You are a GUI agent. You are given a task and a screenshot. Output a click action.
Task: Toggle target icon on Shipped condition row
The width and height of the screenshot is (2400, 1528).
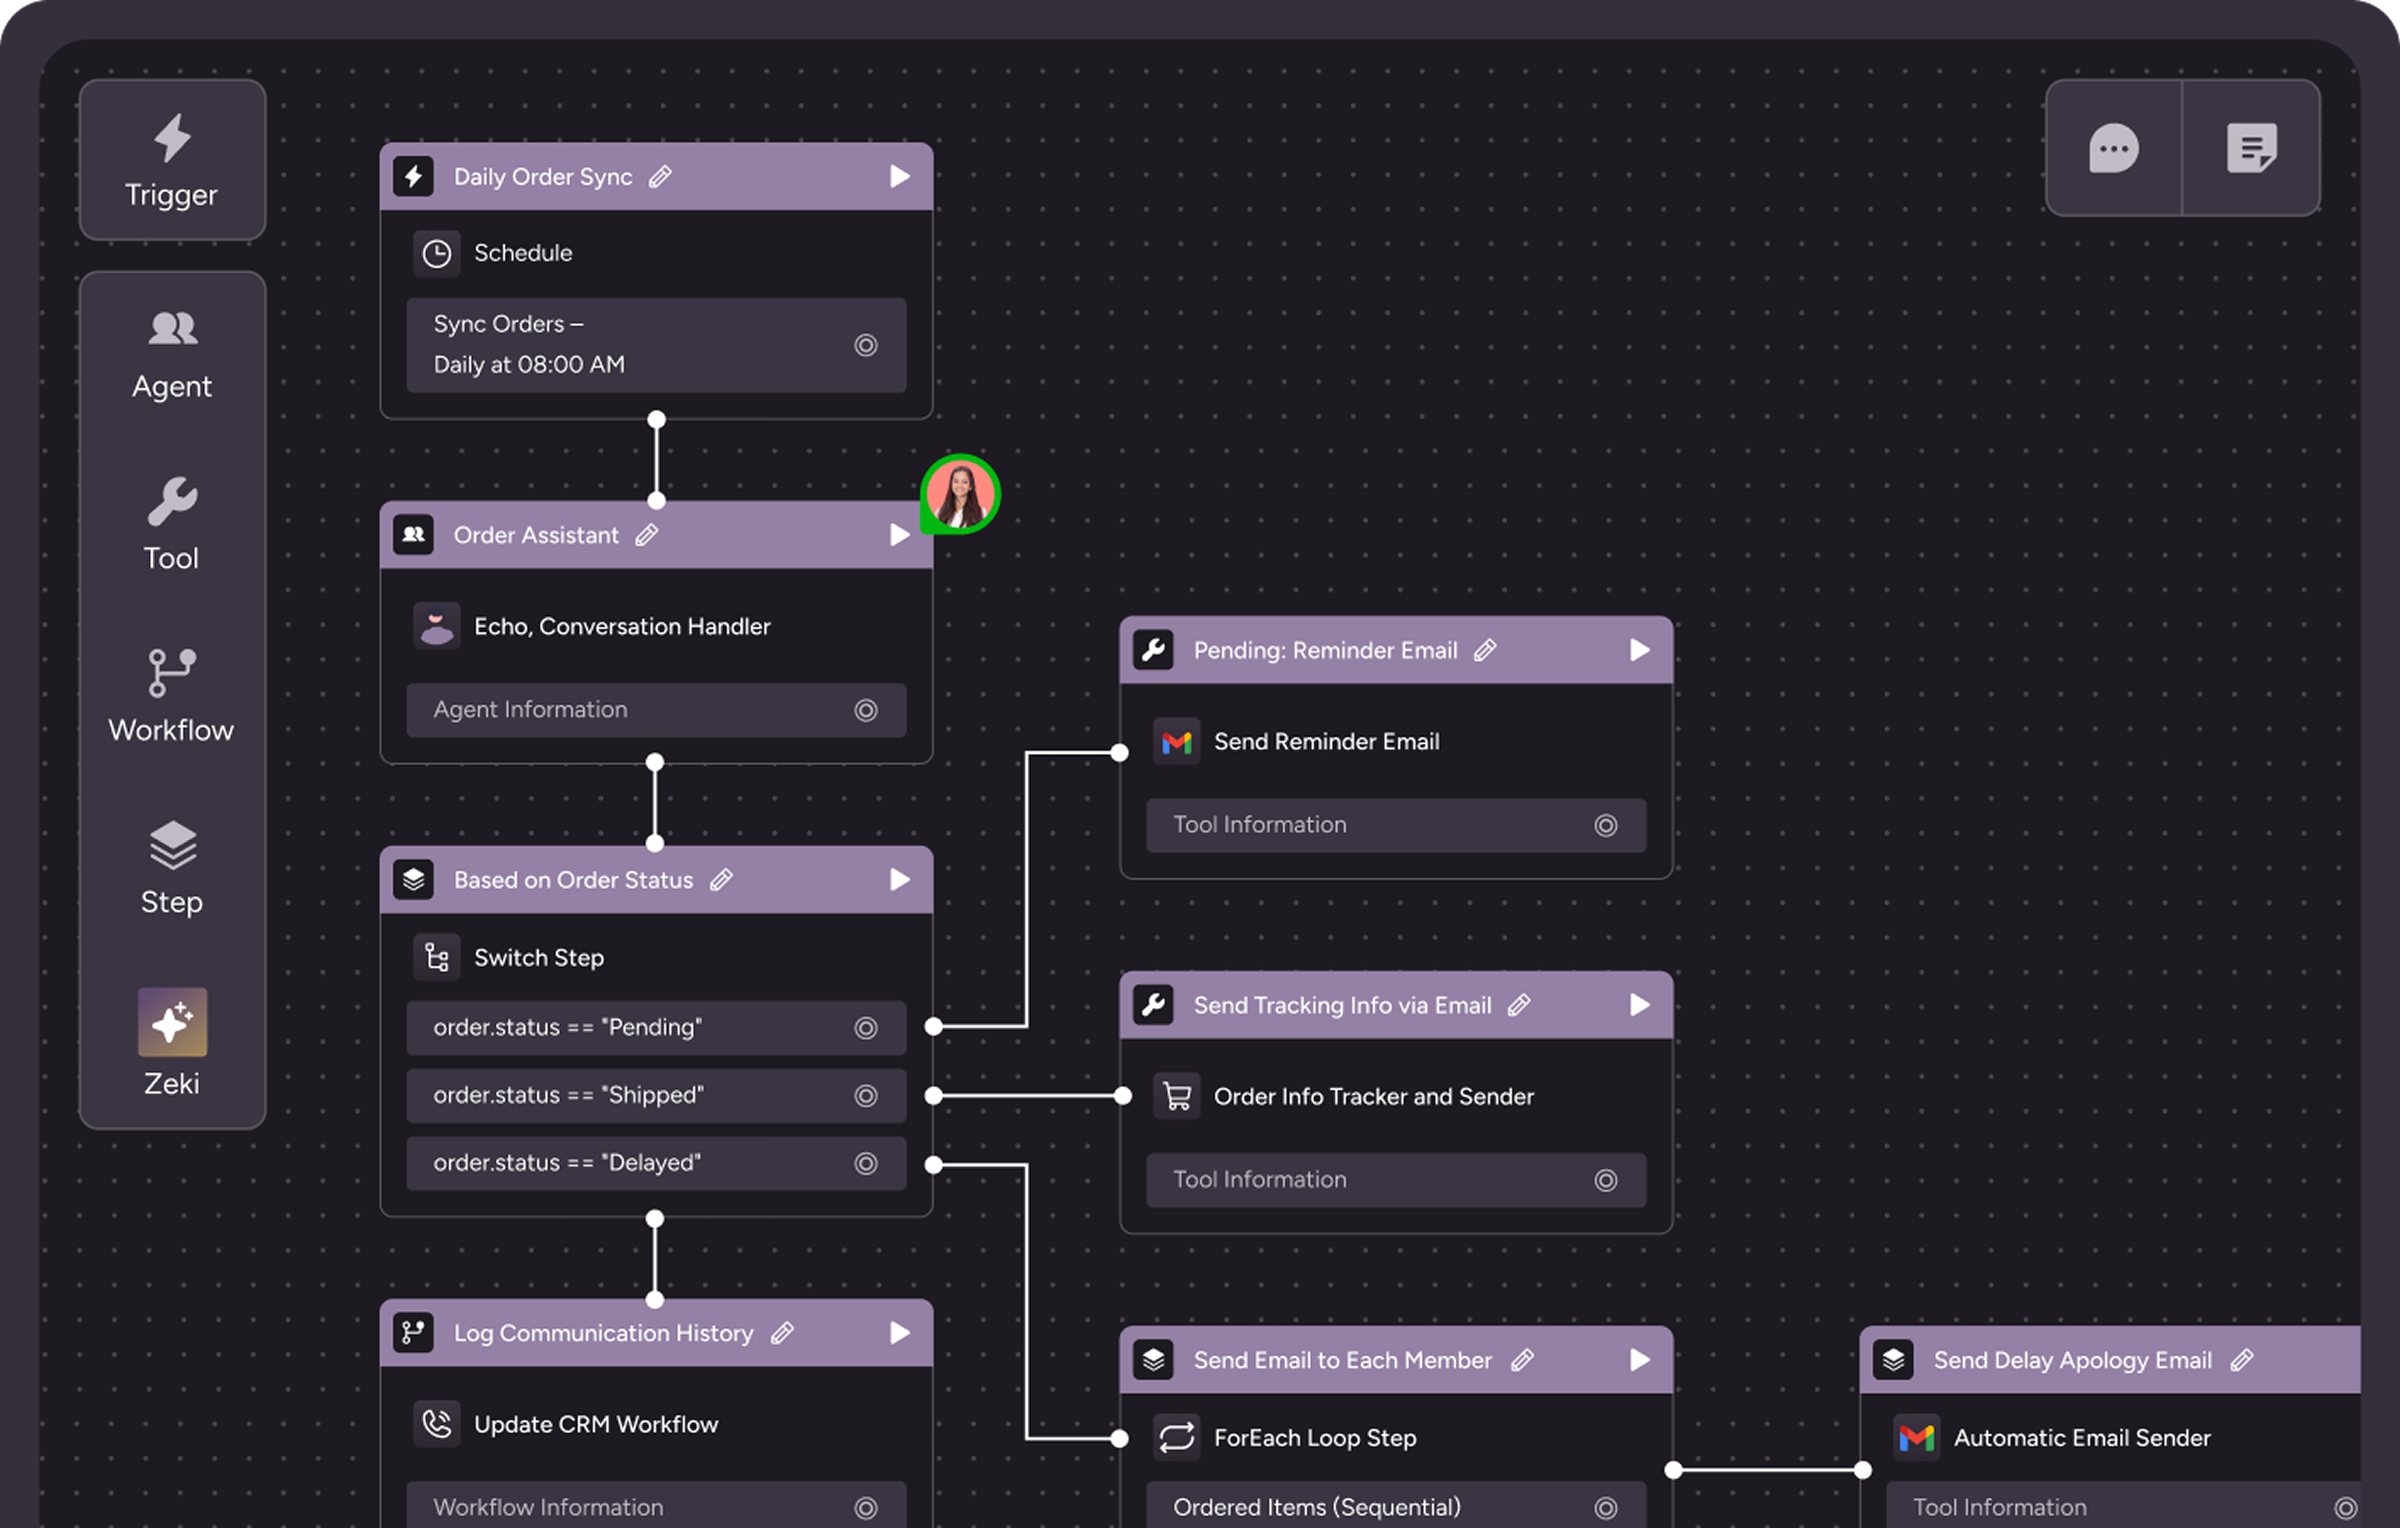click(866, 1096)
